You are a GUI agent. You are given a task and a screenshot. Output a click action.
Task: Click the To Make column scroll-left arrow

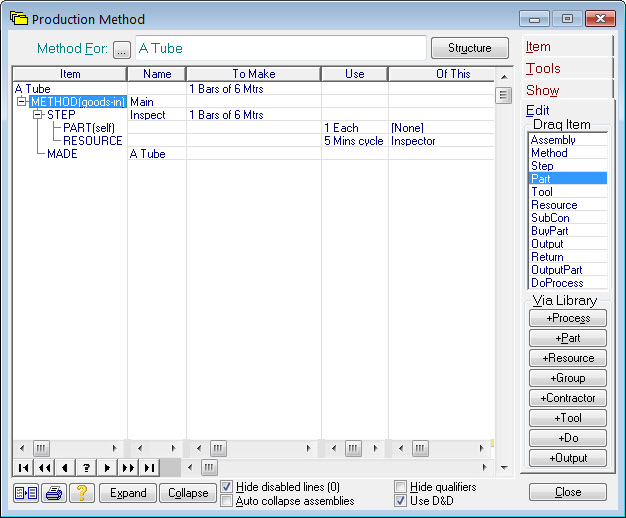click(x=199, y=448)
